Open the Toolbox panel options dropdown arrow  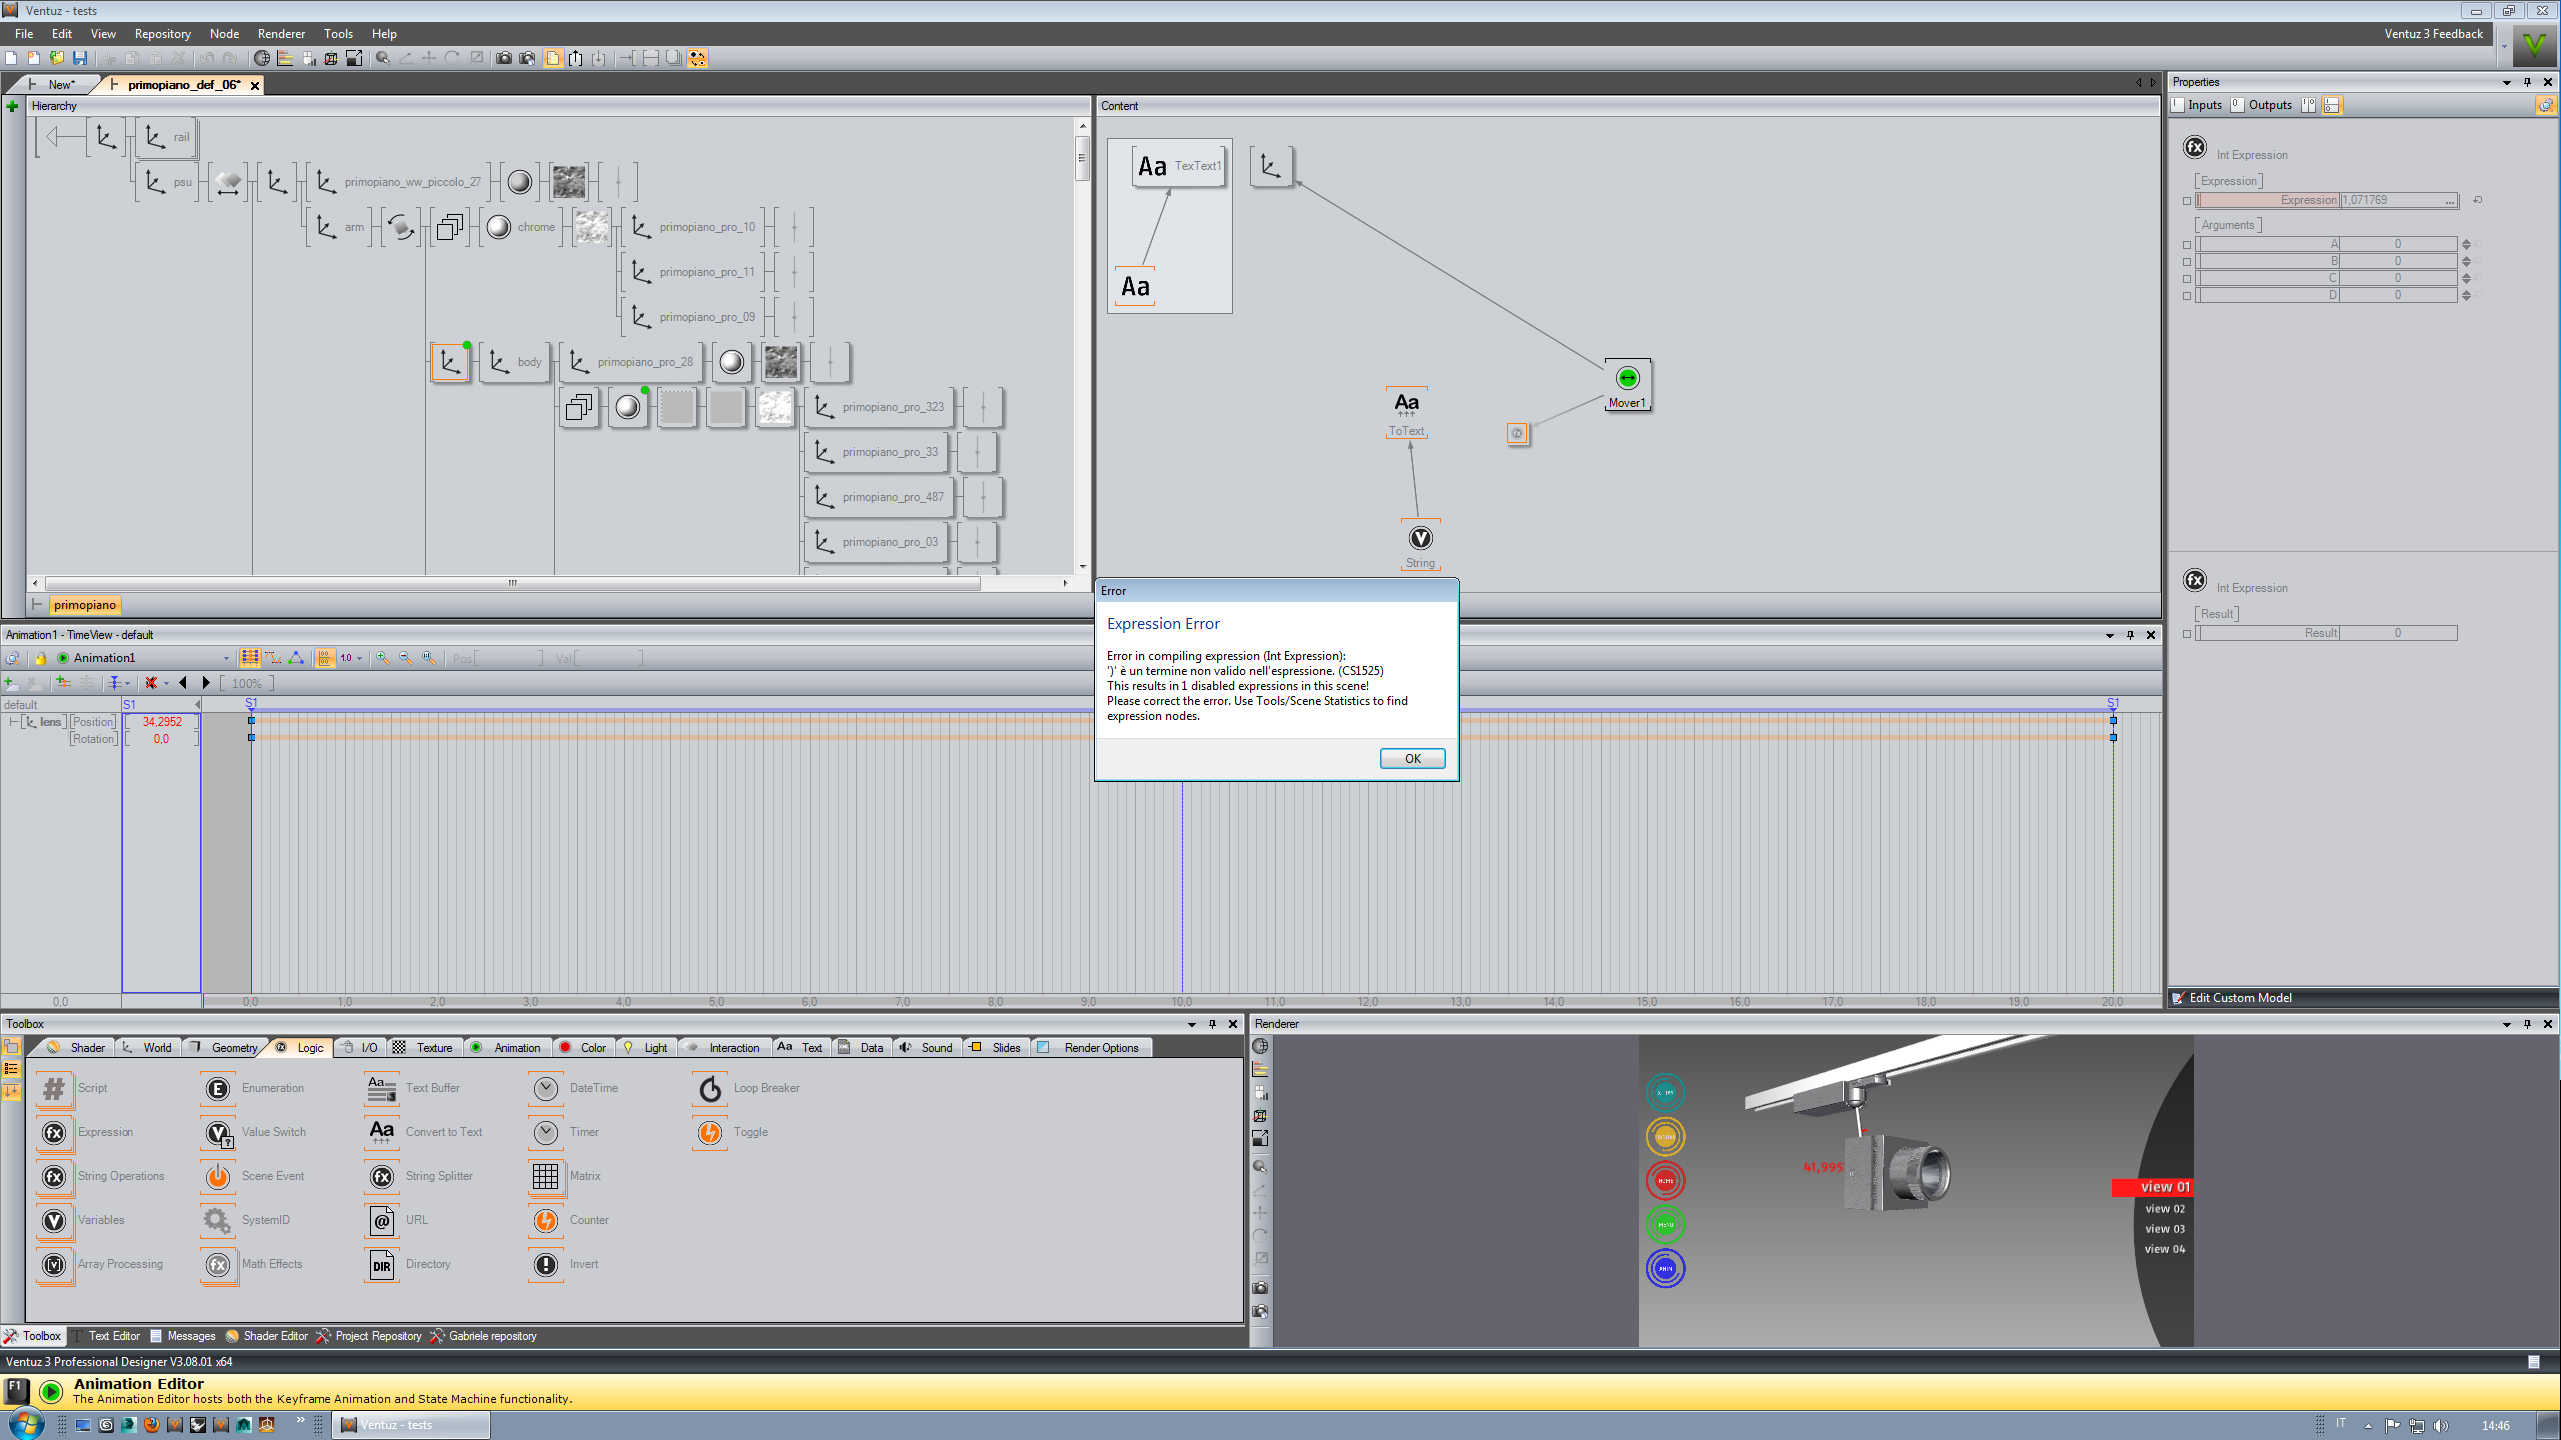1192,1024
